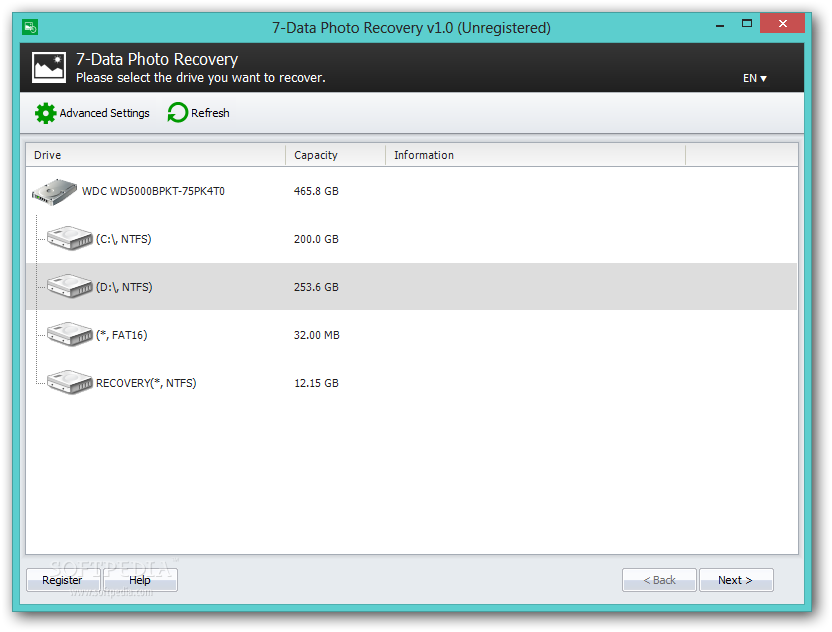This screenshot has height=632, width=832.
Task: Open the EN language dropdown
Action: pos(755,78)
